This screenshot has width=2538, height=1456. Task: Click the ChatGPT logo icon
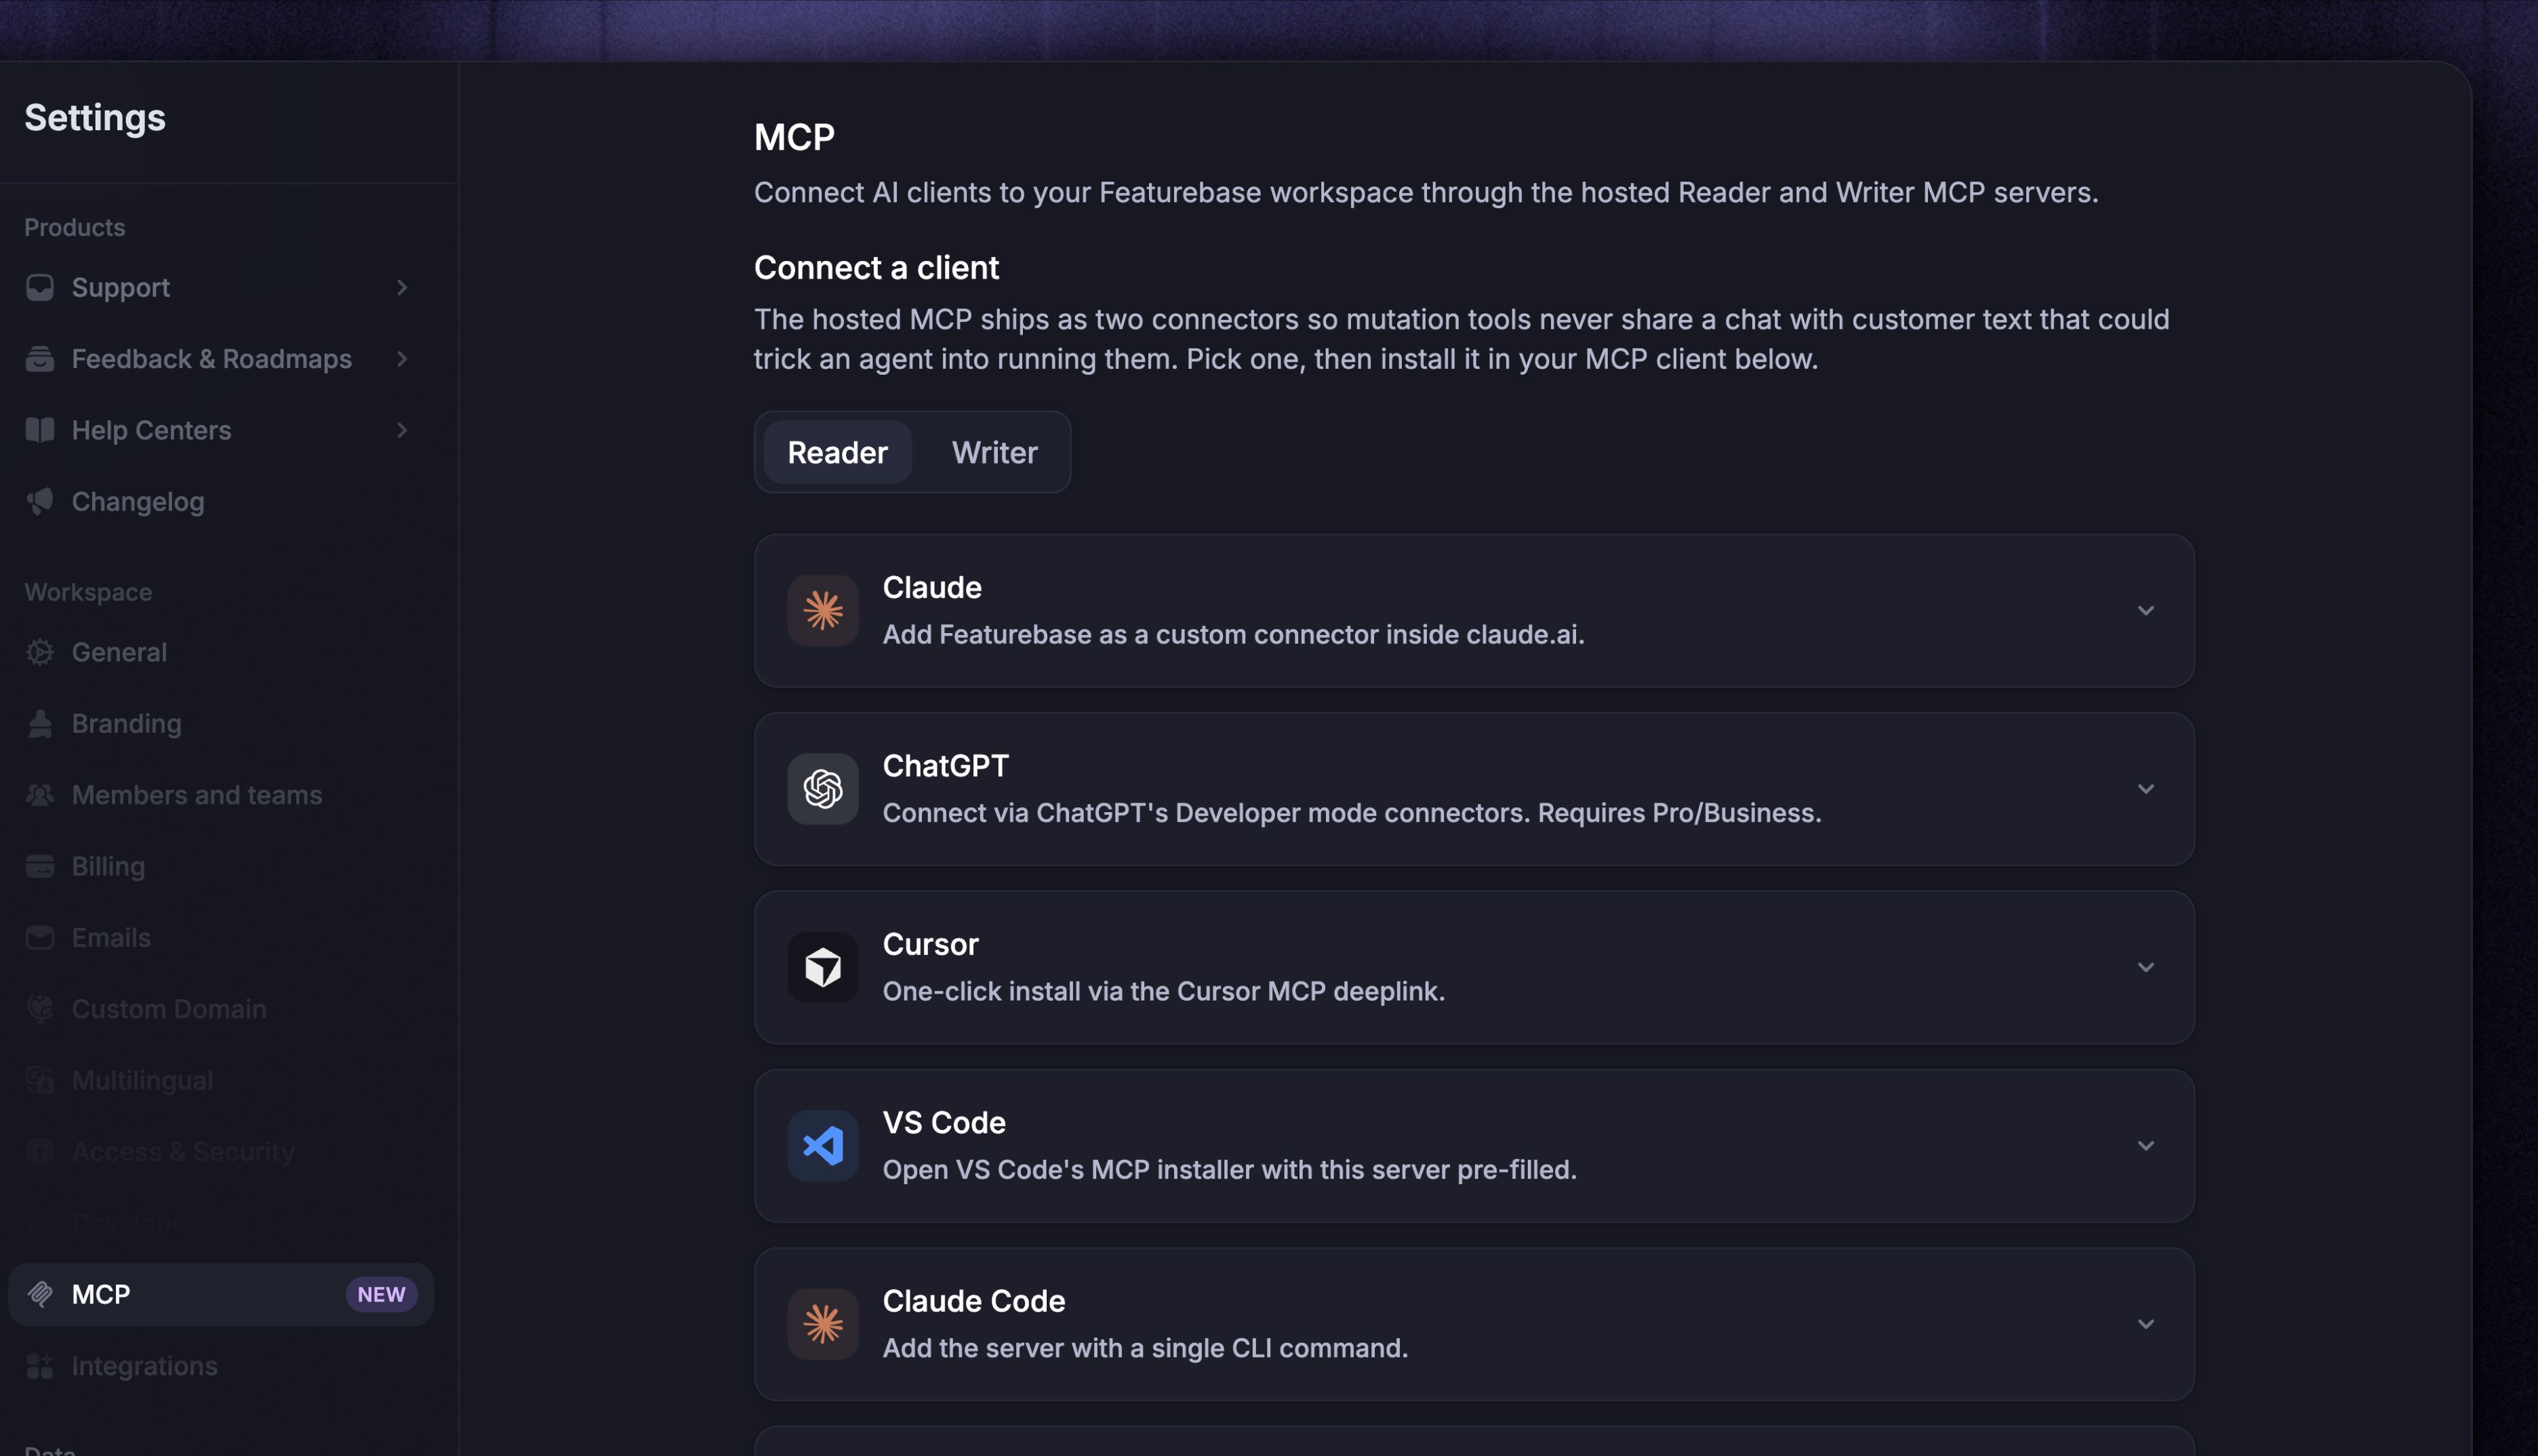click(822, 789)
